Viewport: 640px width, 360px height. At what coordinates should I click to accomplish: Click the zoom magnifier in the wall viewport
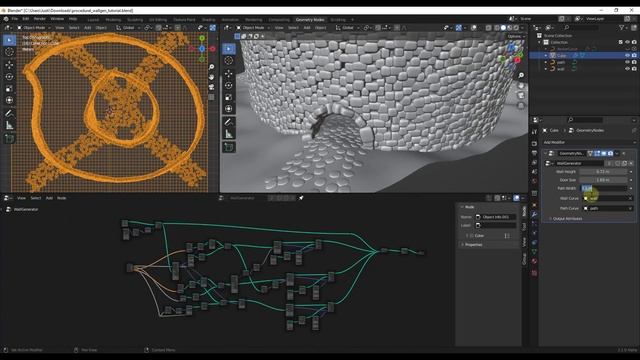(x=521, y=76)
